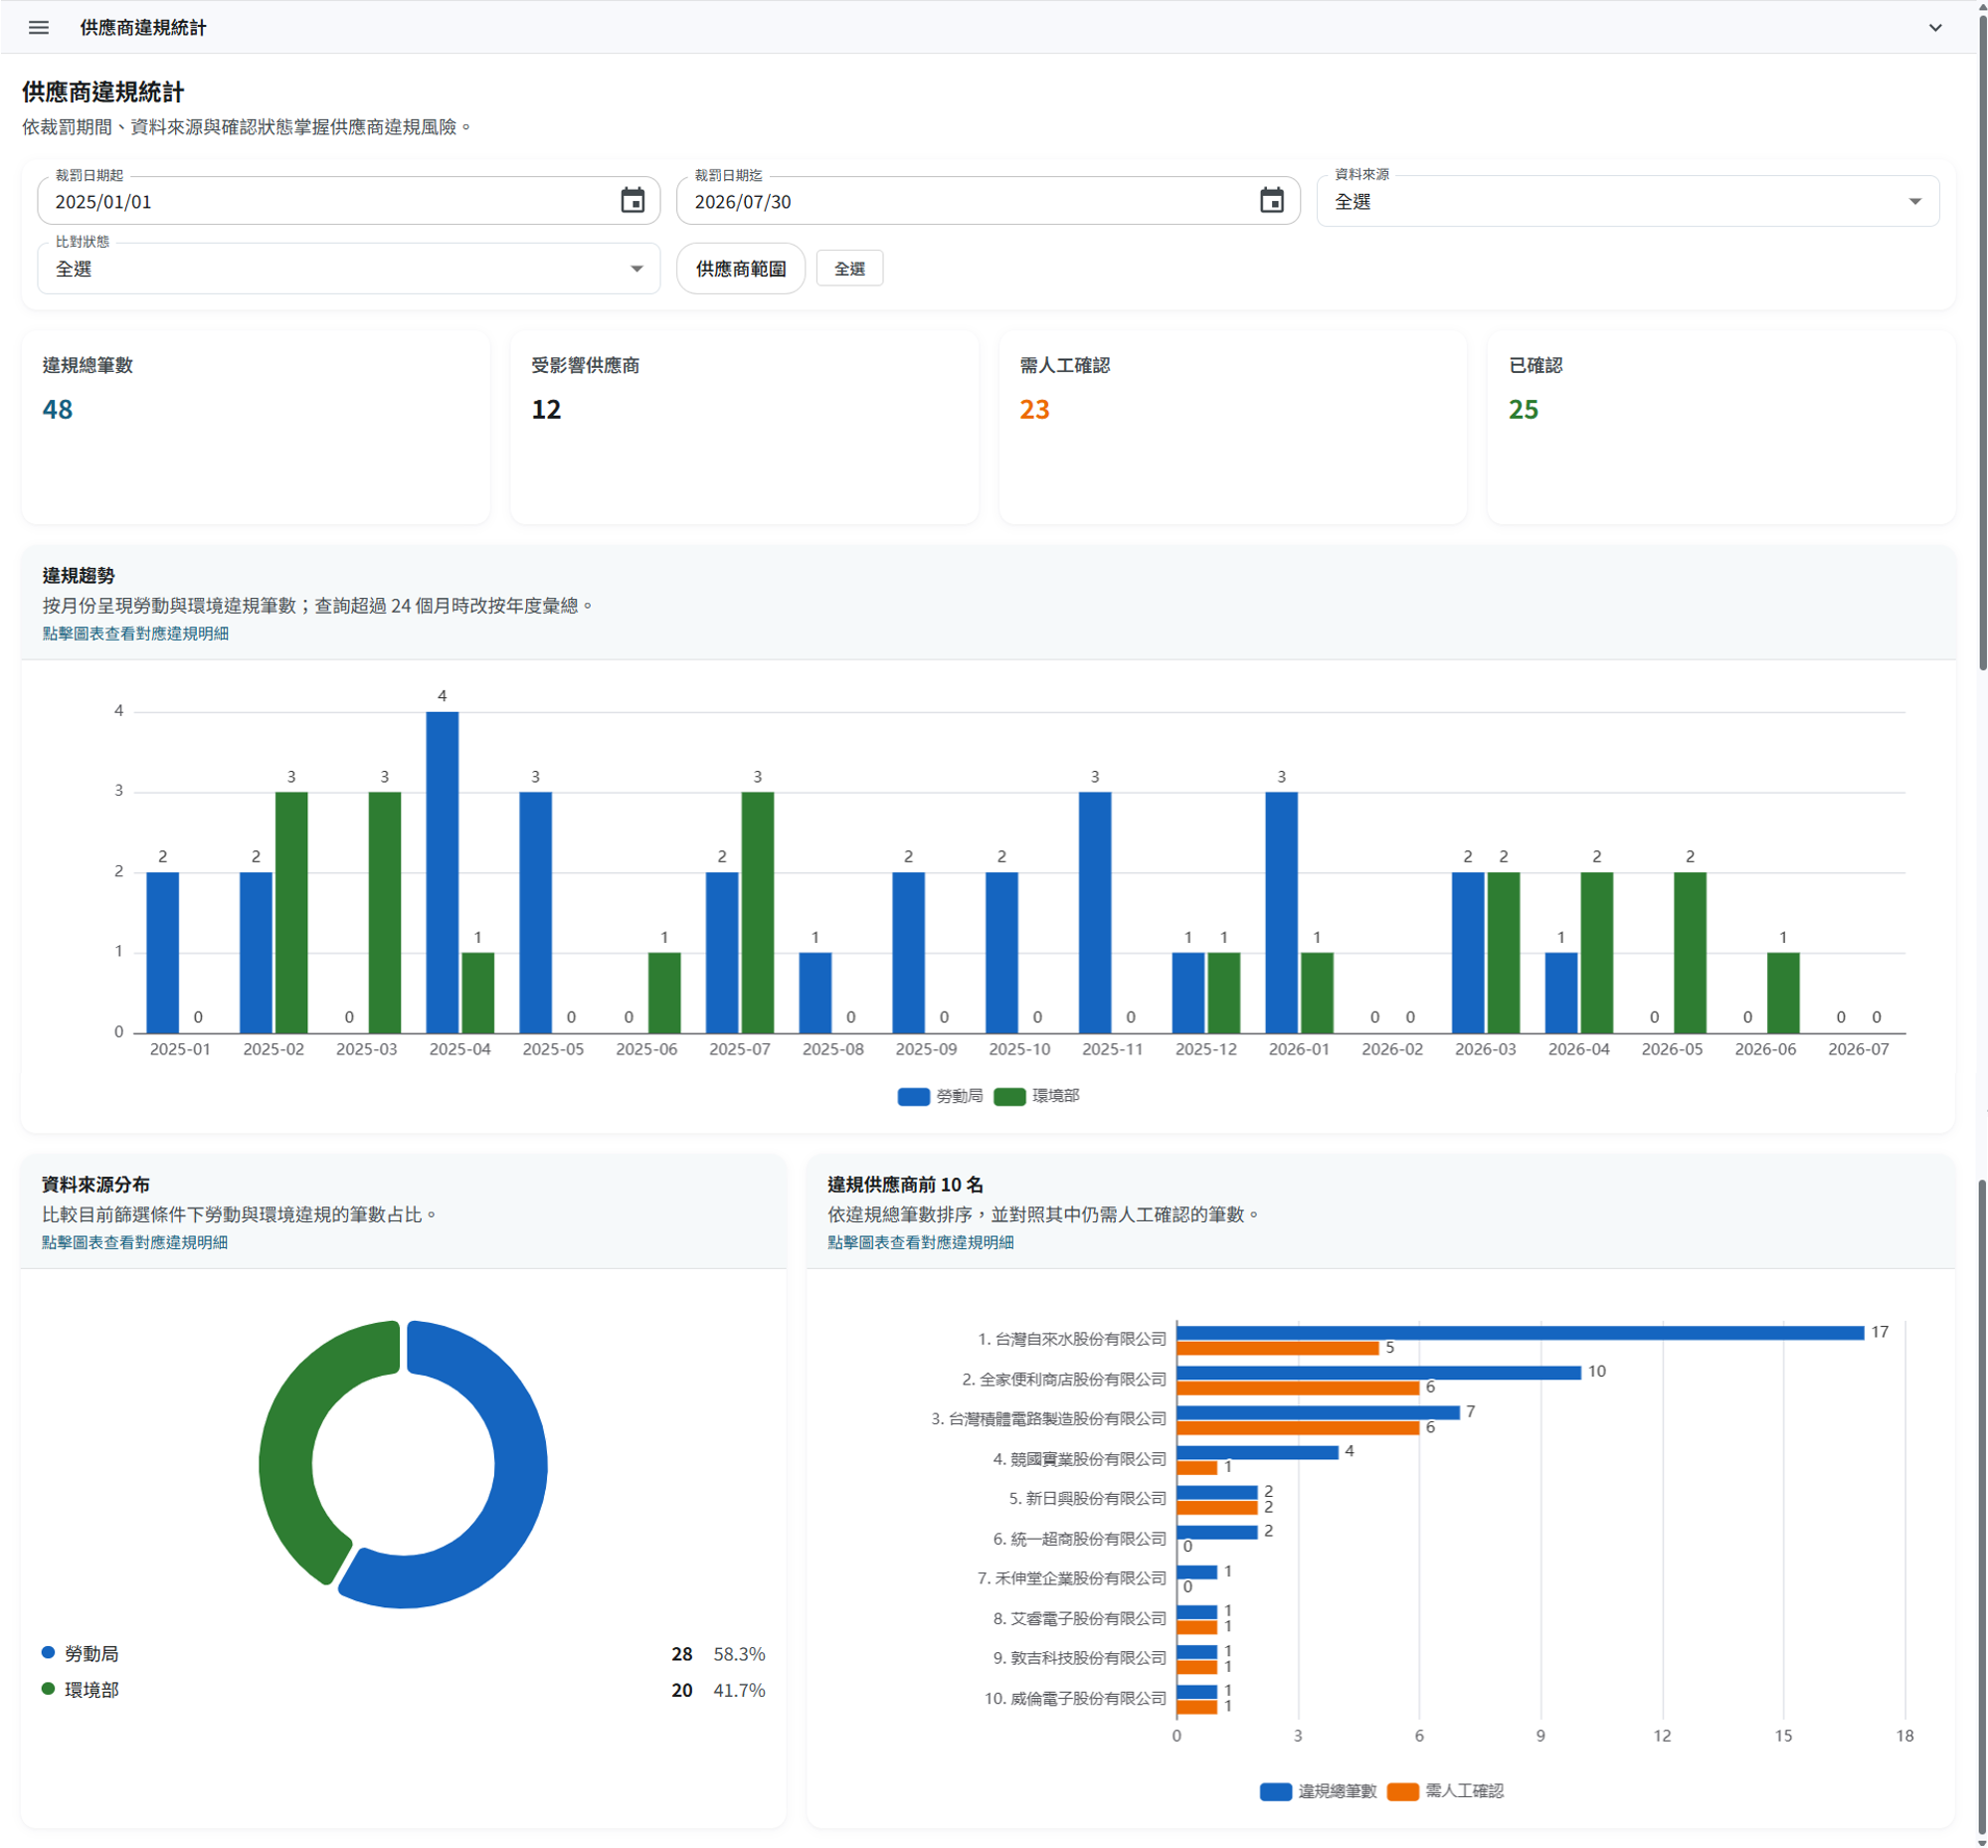This screenshot has width=1988, height=1848.
Task: Select supplier 台灣積體電路製造股份有限公司
Action: click(1049, 1419)
